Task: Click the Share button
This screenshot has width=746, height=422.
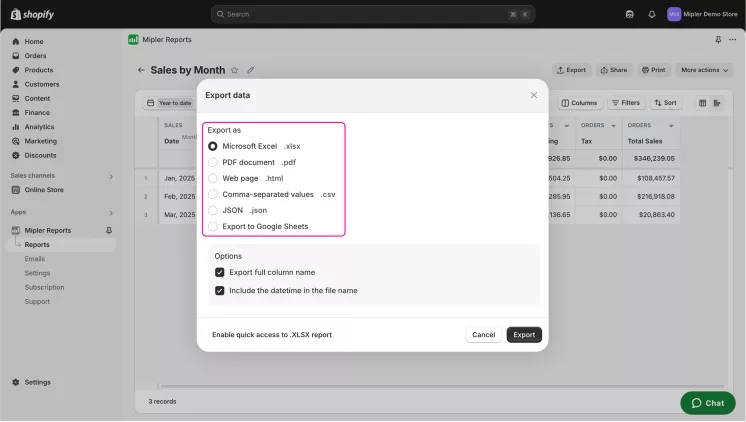Action: point(614,70)
